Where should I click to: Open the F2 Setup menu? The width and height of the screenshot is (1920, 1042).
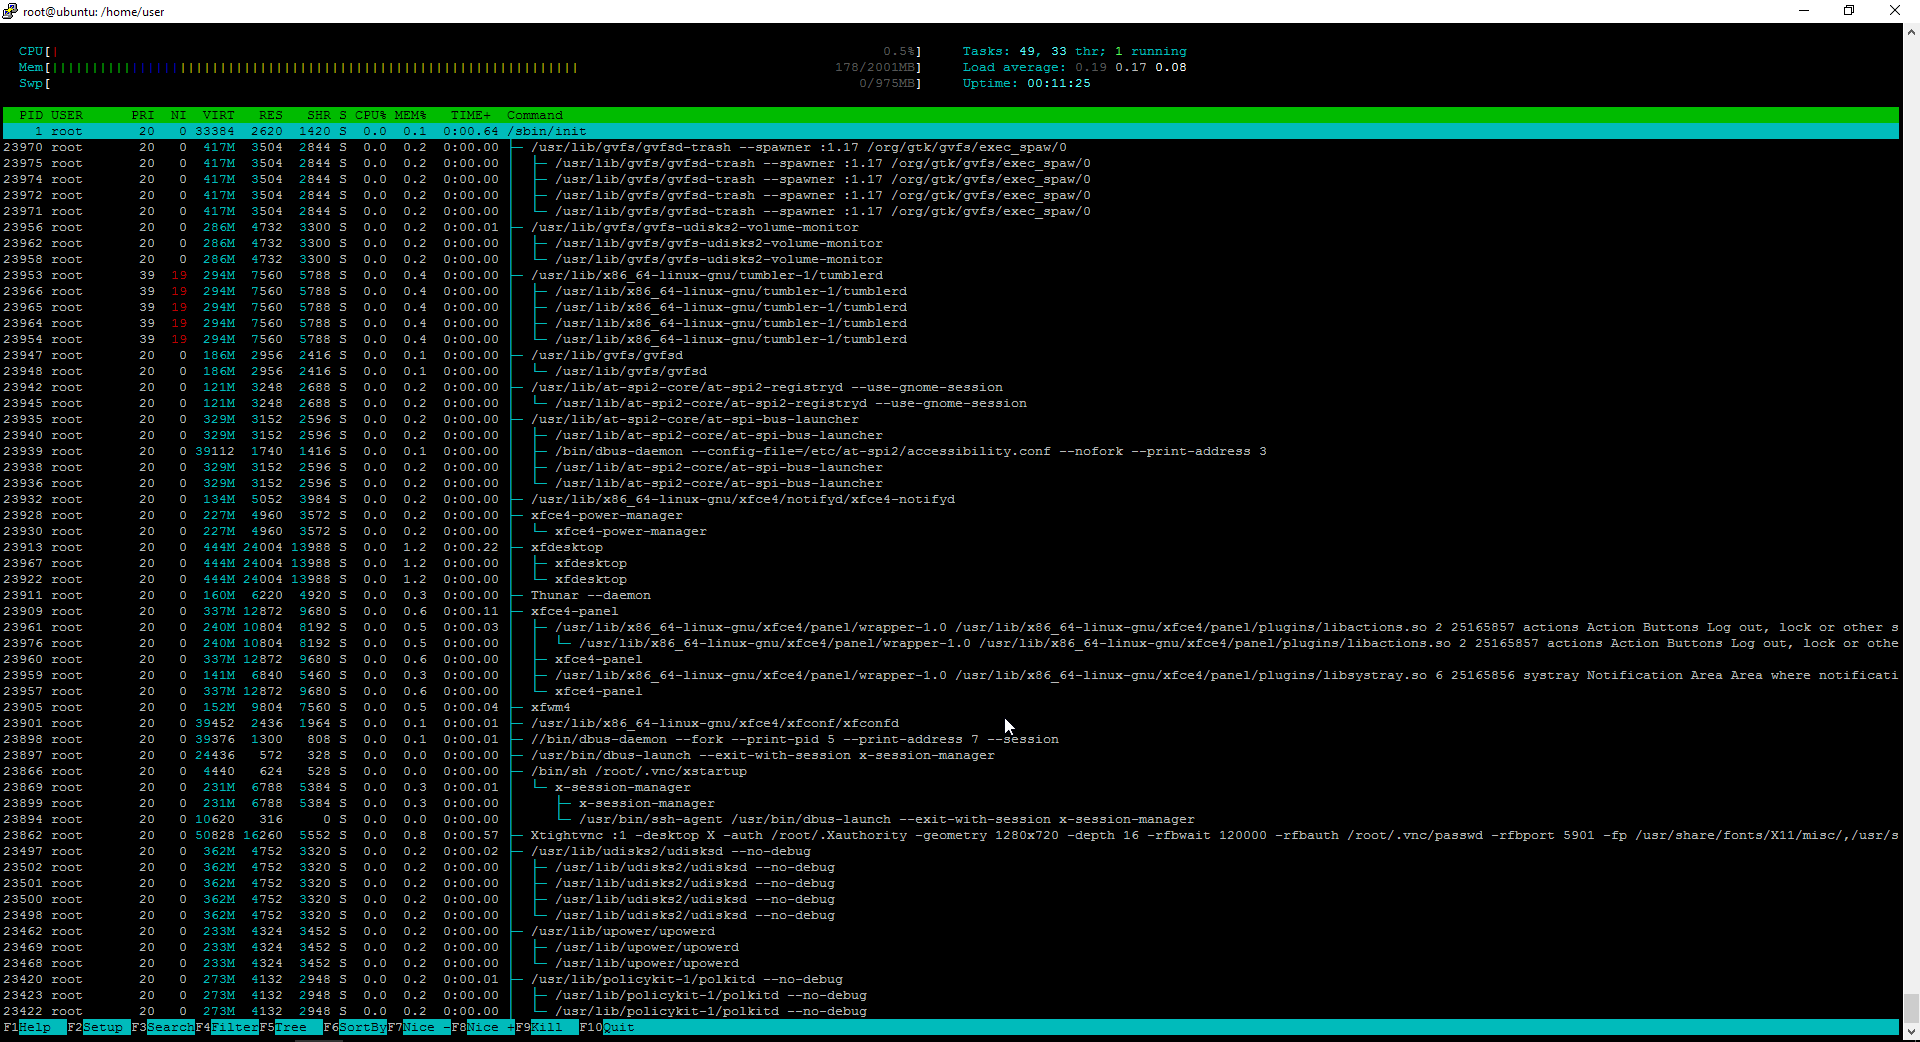click(x=102, y=1027)
